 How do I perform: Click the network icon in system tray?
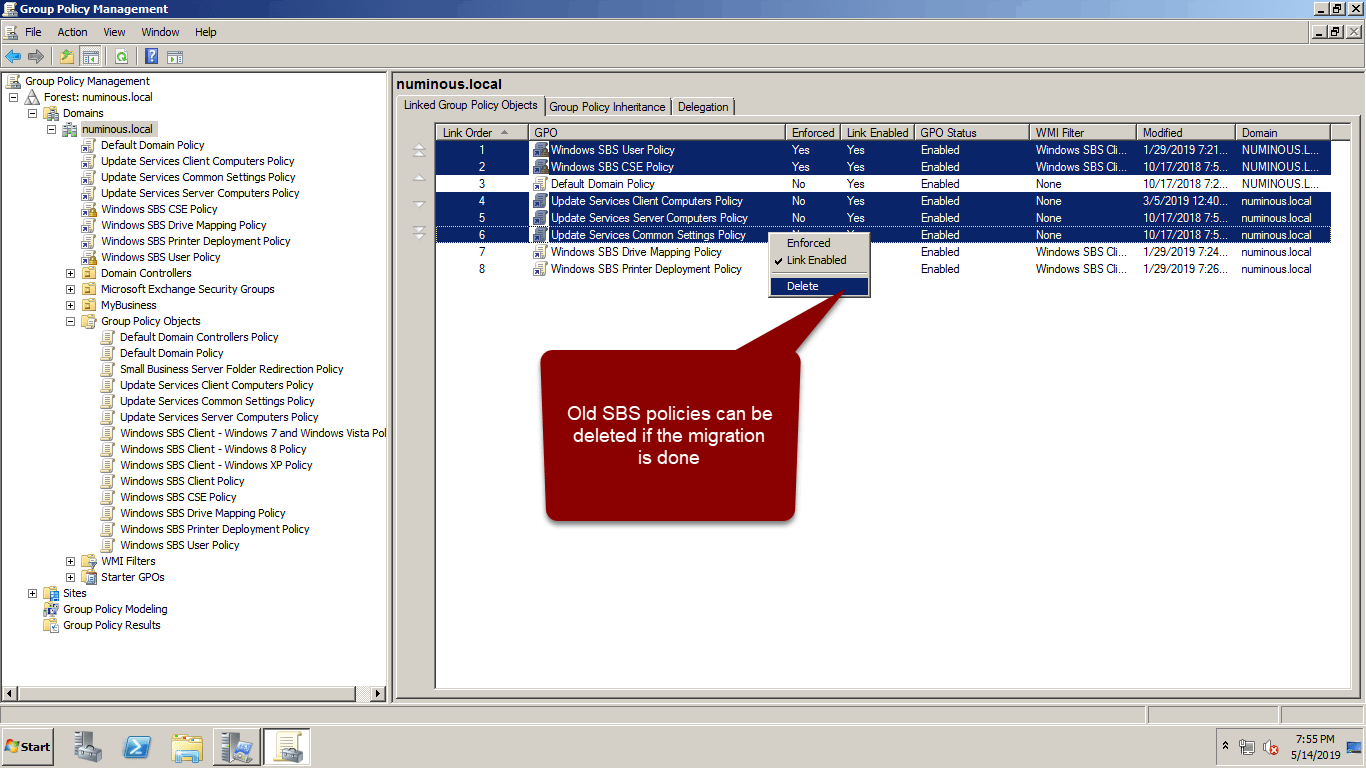point(1247,747)
